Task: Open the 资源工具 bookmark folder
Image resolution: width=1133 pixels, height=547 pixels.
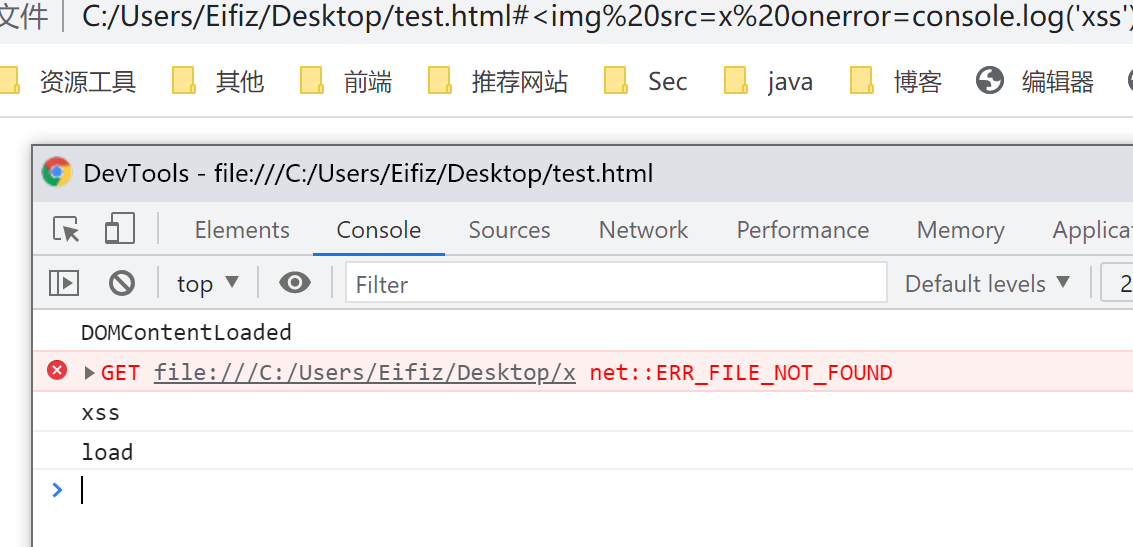Action: click(69, 81)
